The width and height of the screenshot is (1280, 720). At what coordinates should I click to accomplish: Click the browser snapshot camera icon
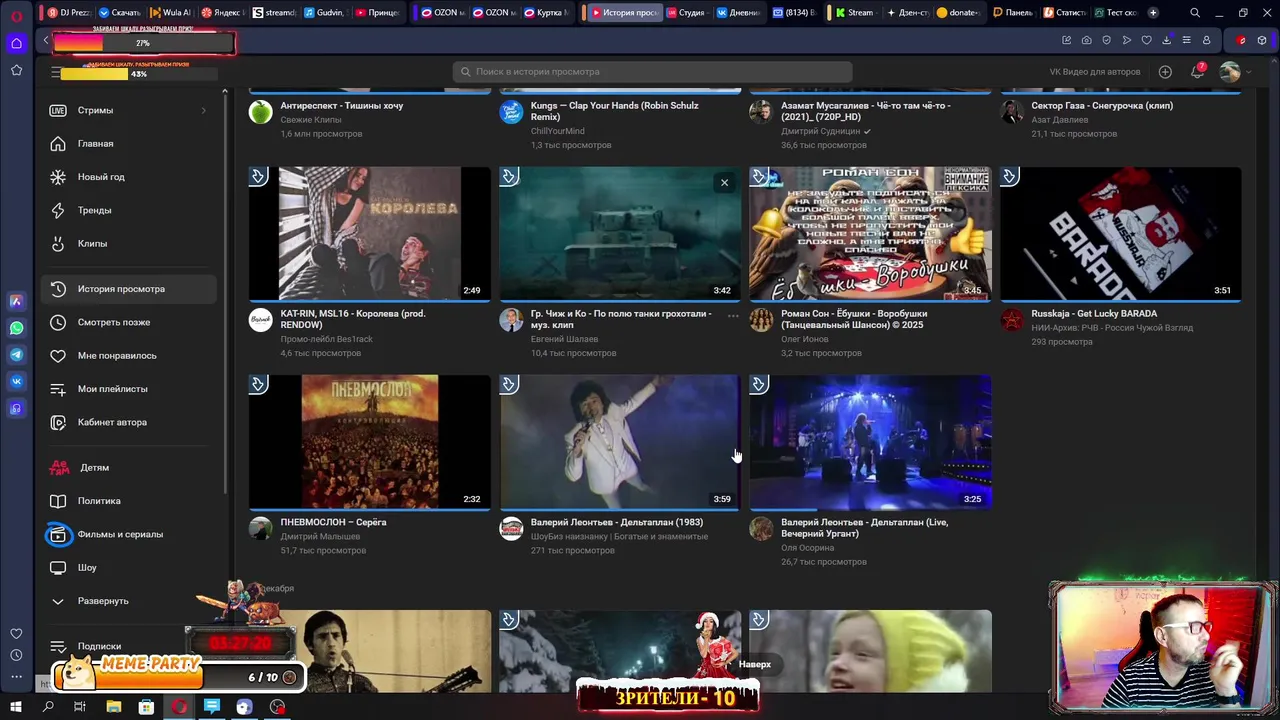point(1086,40)
